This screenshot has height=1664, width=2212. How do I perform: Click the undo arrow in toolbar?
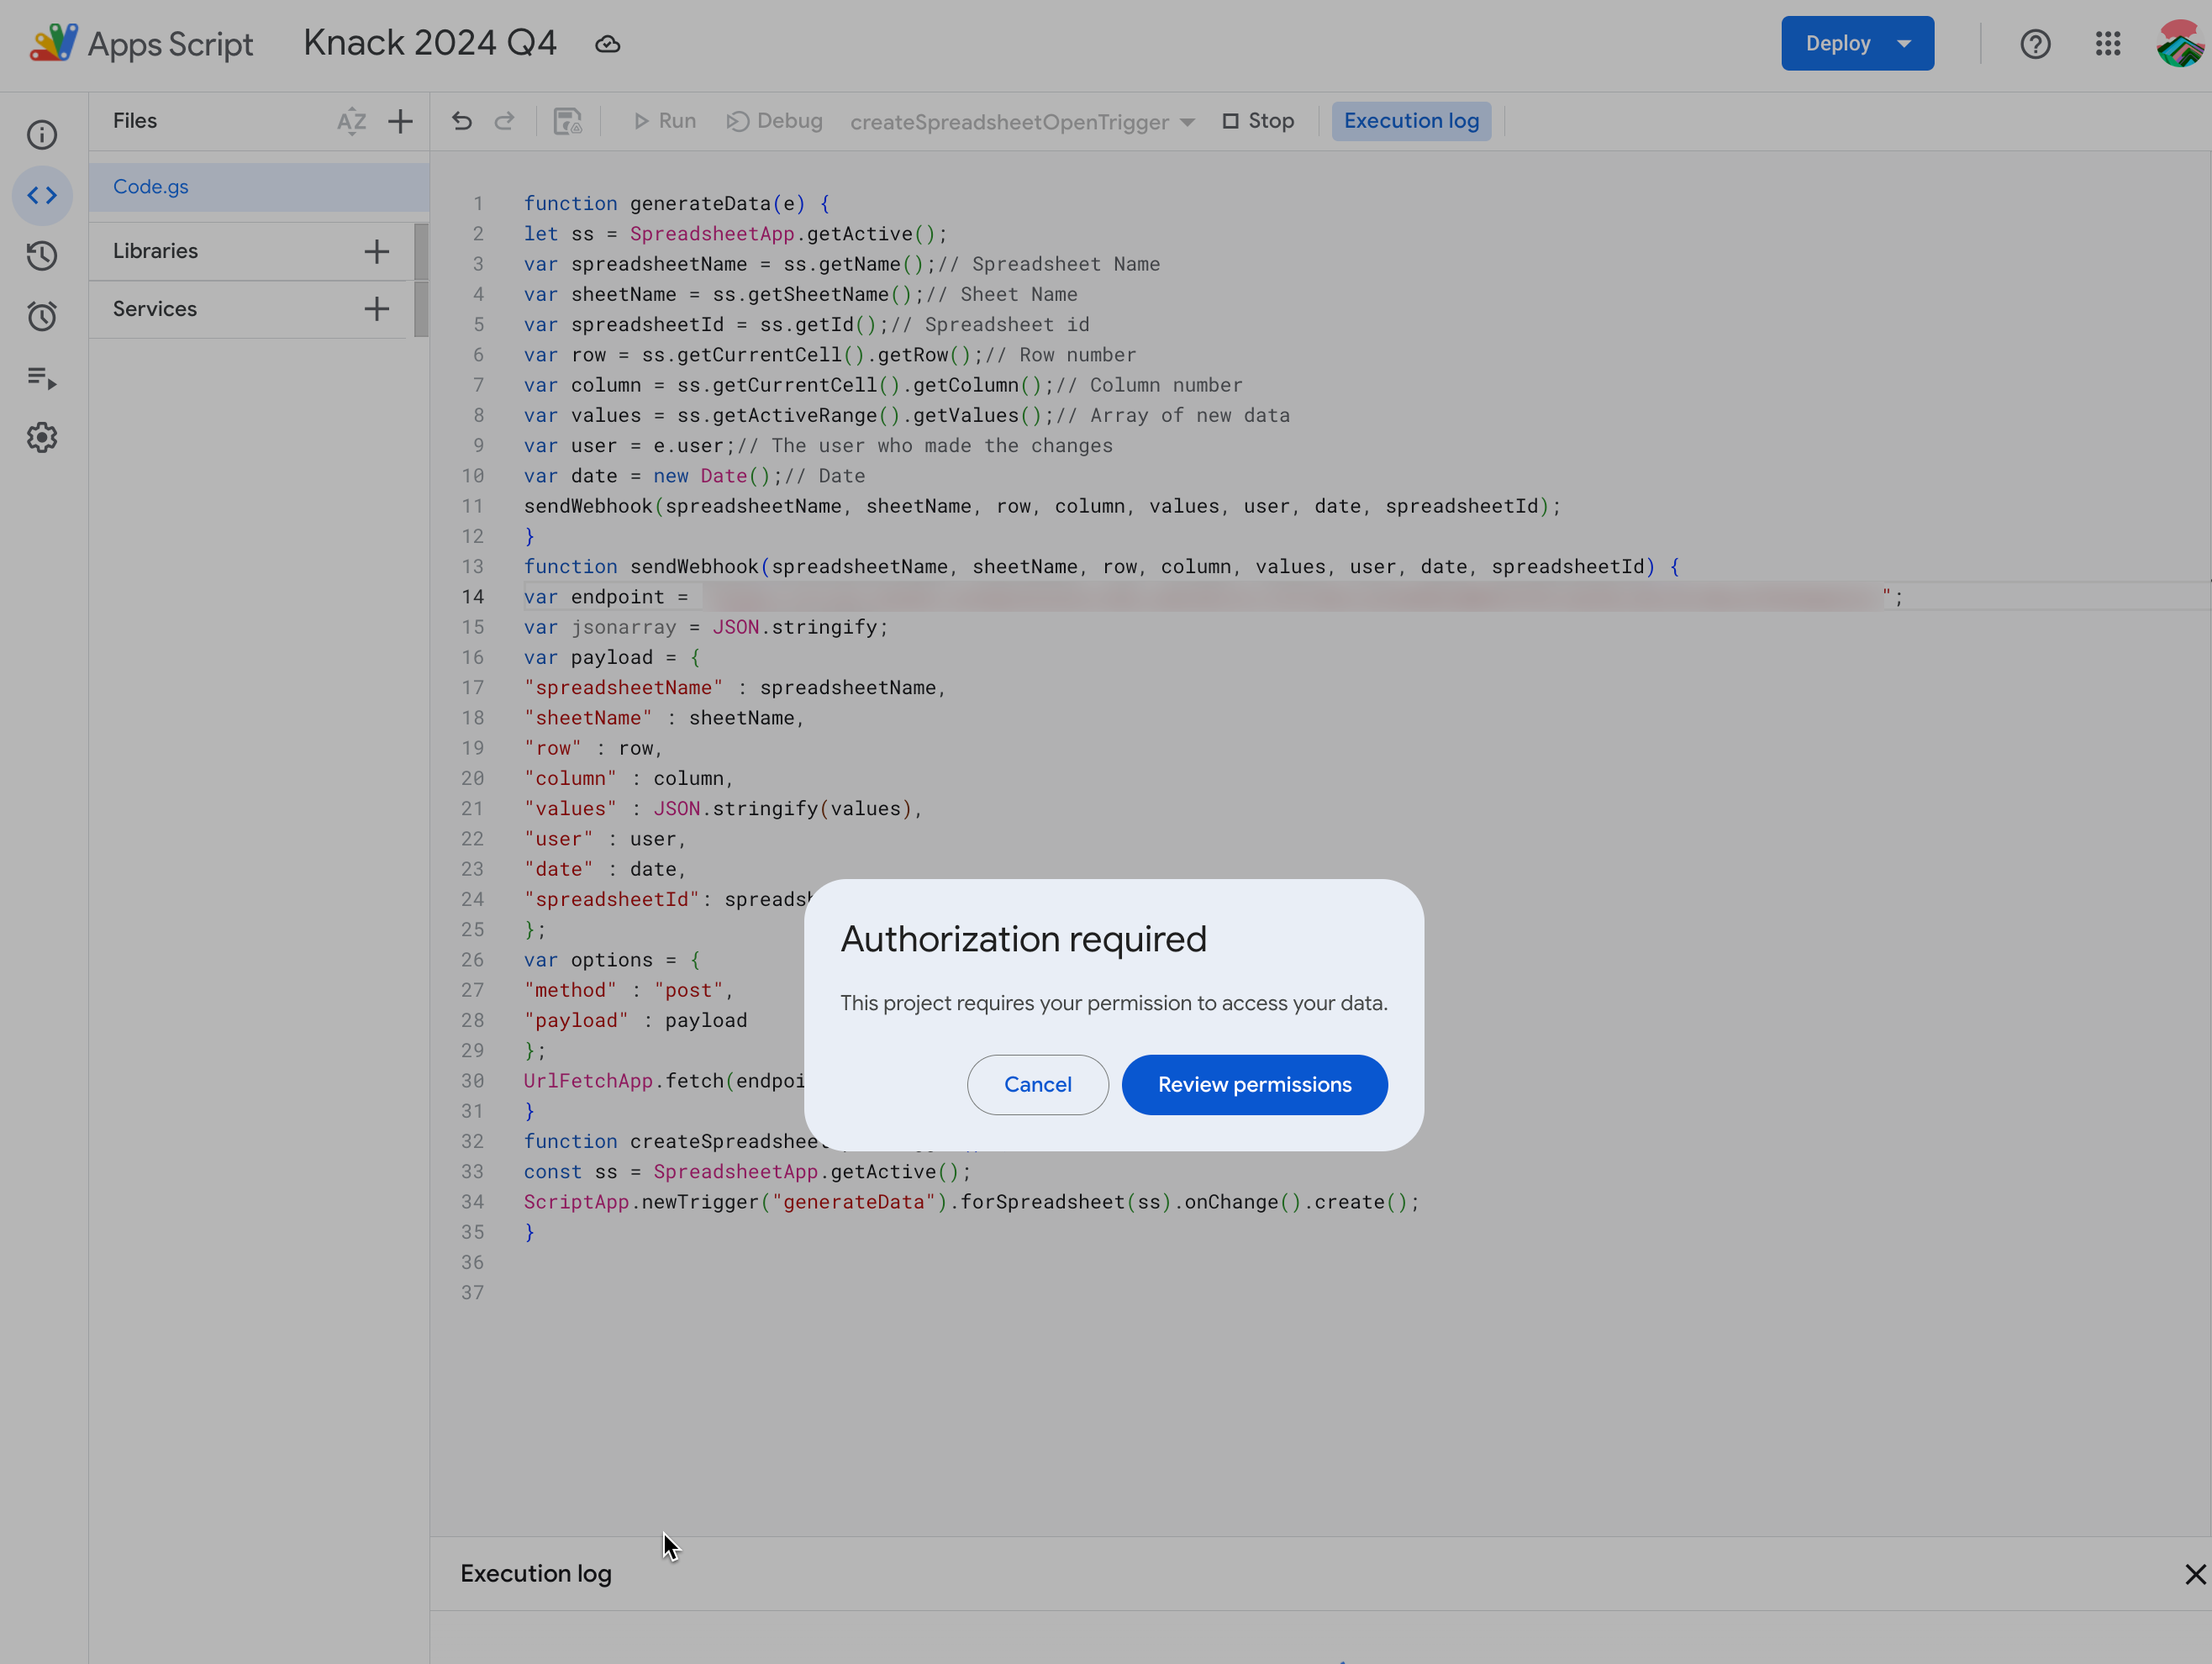tap(461, 121)
